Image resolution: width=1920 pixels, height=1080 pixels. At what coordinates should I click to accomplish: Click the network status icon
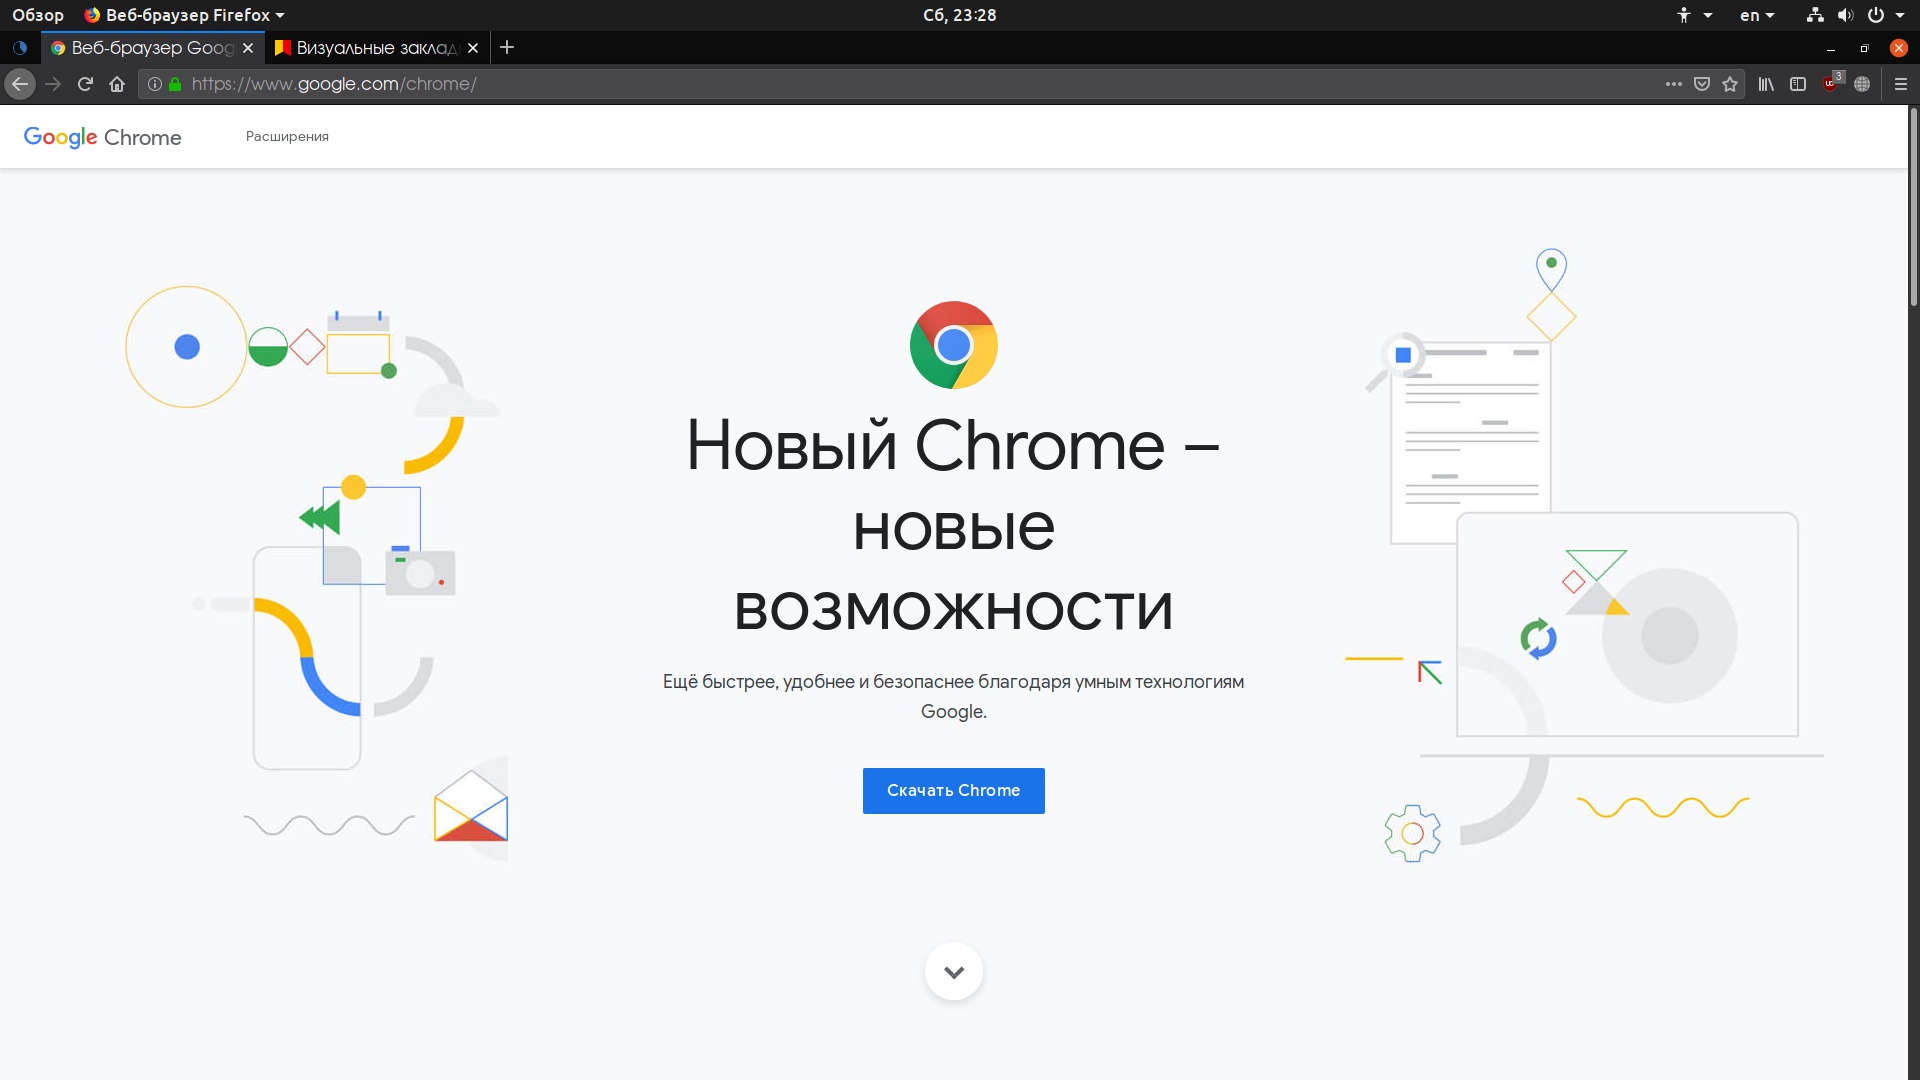(1815, 15)
